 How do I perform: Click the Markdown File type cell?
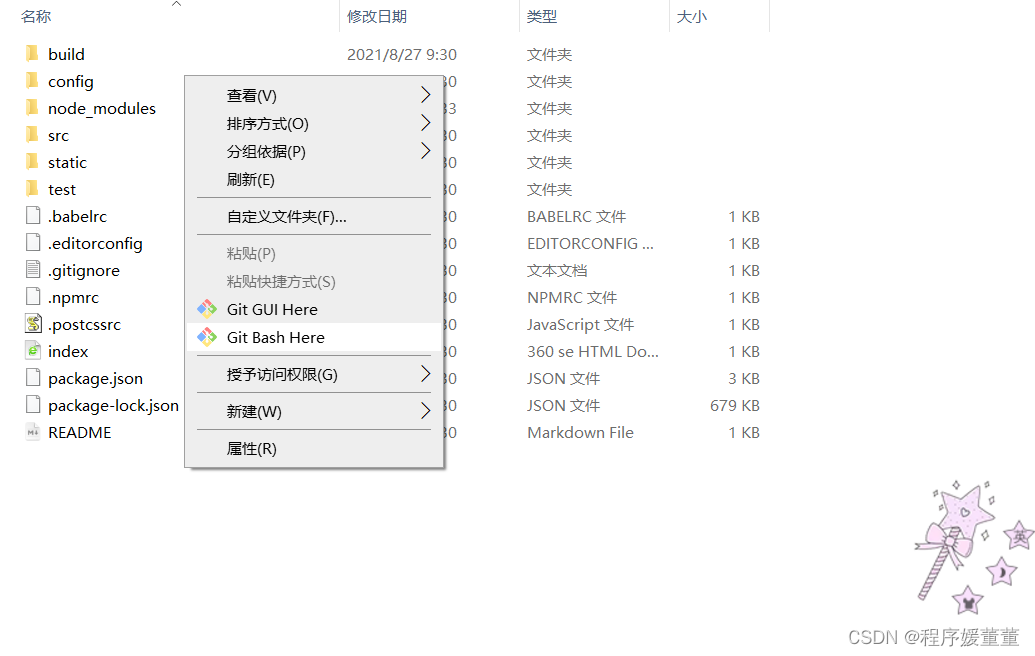click(x=580, y=433)
